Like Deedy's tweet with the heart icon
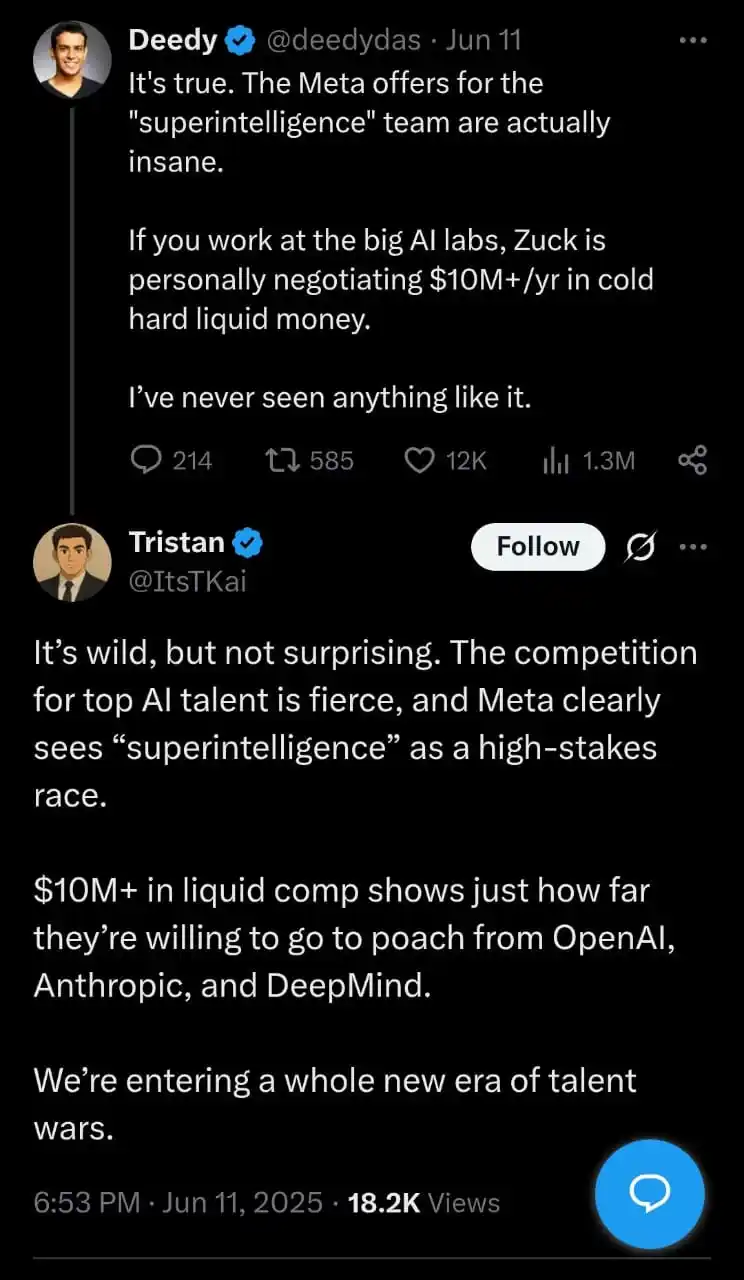744x1280 pixels. click(421, 460)
